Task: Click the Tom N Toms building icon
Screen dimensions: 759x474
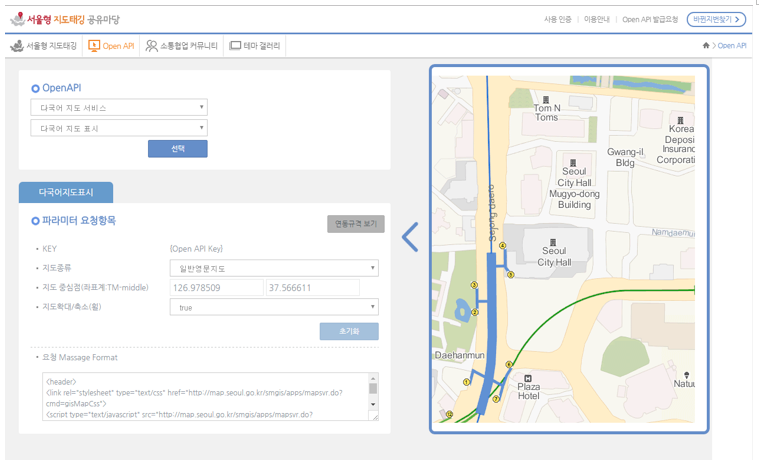Action: point(546,100)
